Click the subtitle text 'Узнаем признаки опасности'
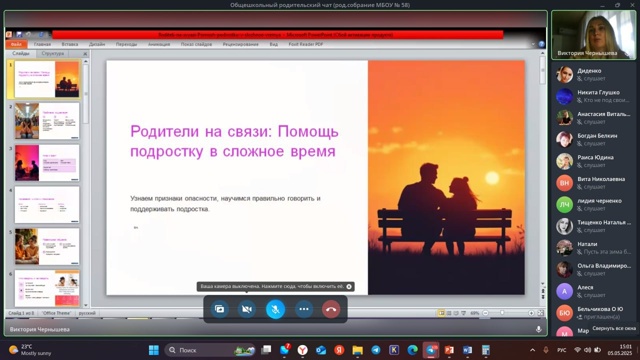640x360 pixels. coord(225,203)
